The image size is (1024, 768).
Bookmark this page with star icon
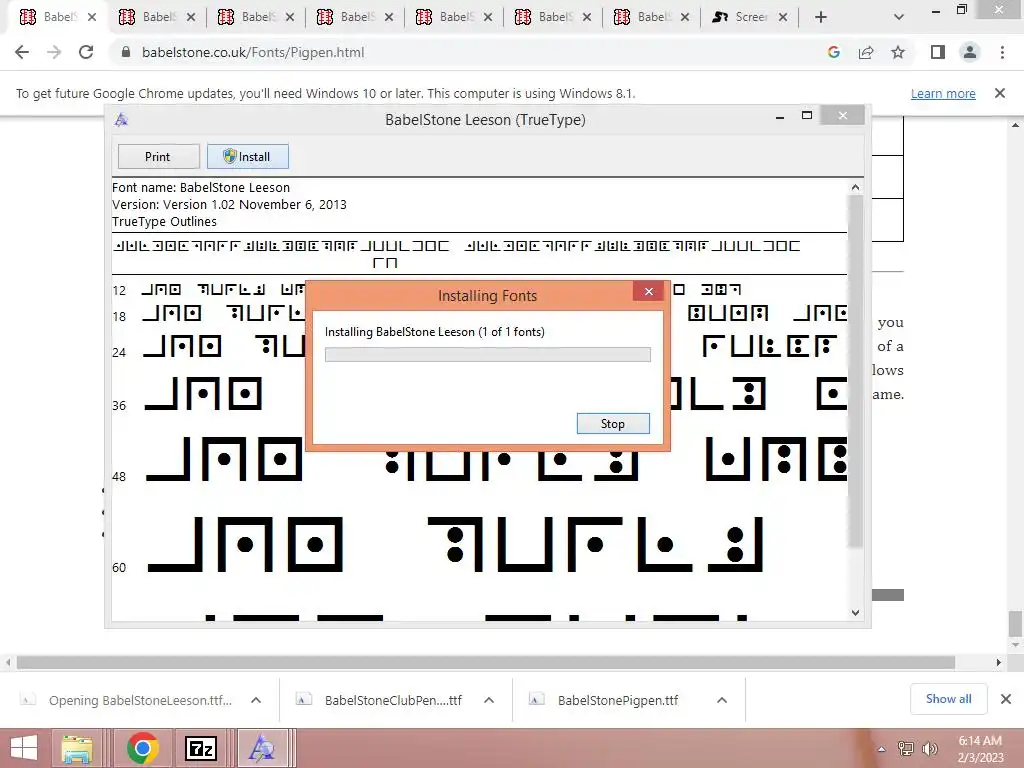[898, 52]
